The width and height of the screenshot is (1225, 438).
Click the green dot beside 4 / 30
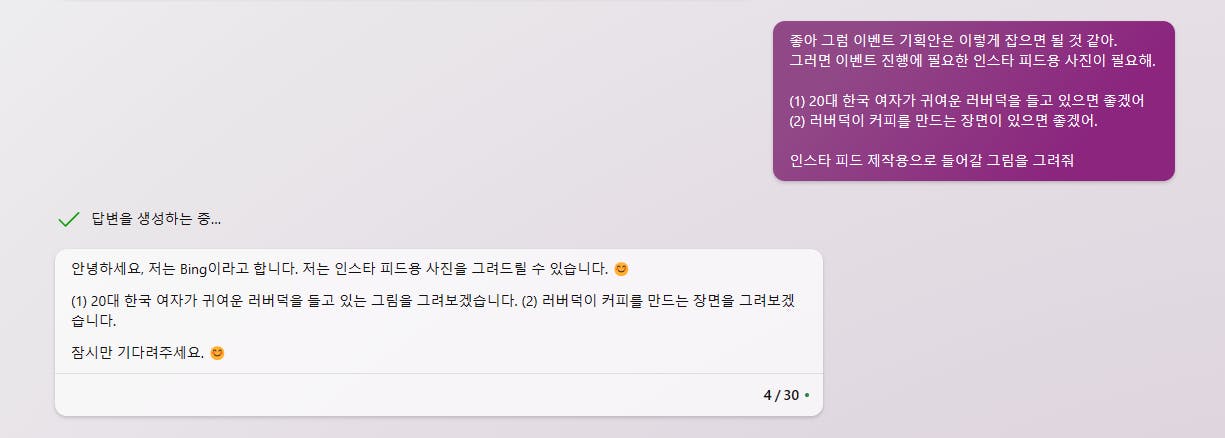(x=807, y=396)
